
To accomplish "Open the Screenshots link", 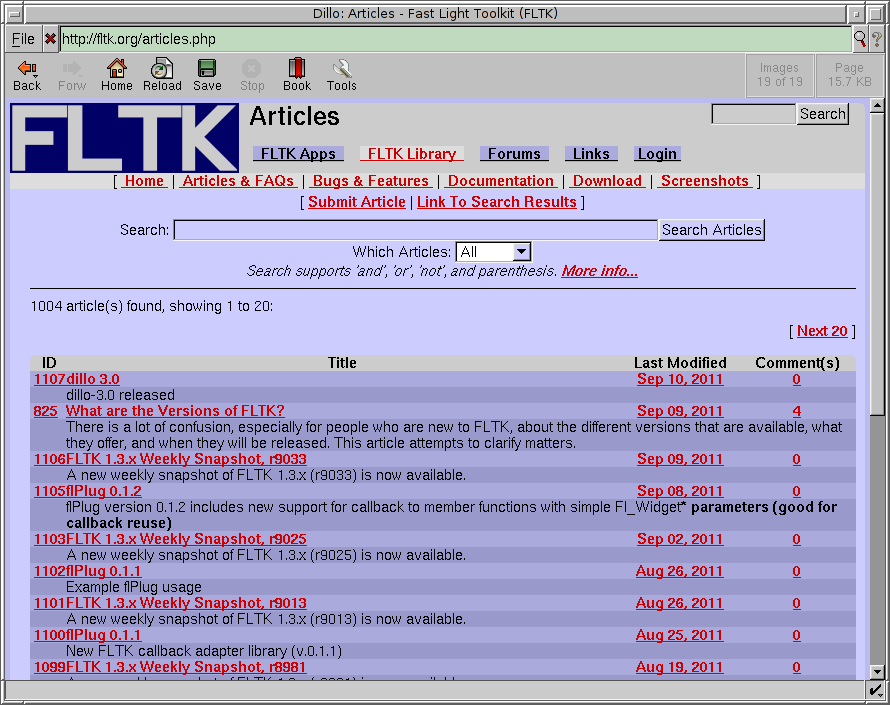I will [x=704, y=181].
